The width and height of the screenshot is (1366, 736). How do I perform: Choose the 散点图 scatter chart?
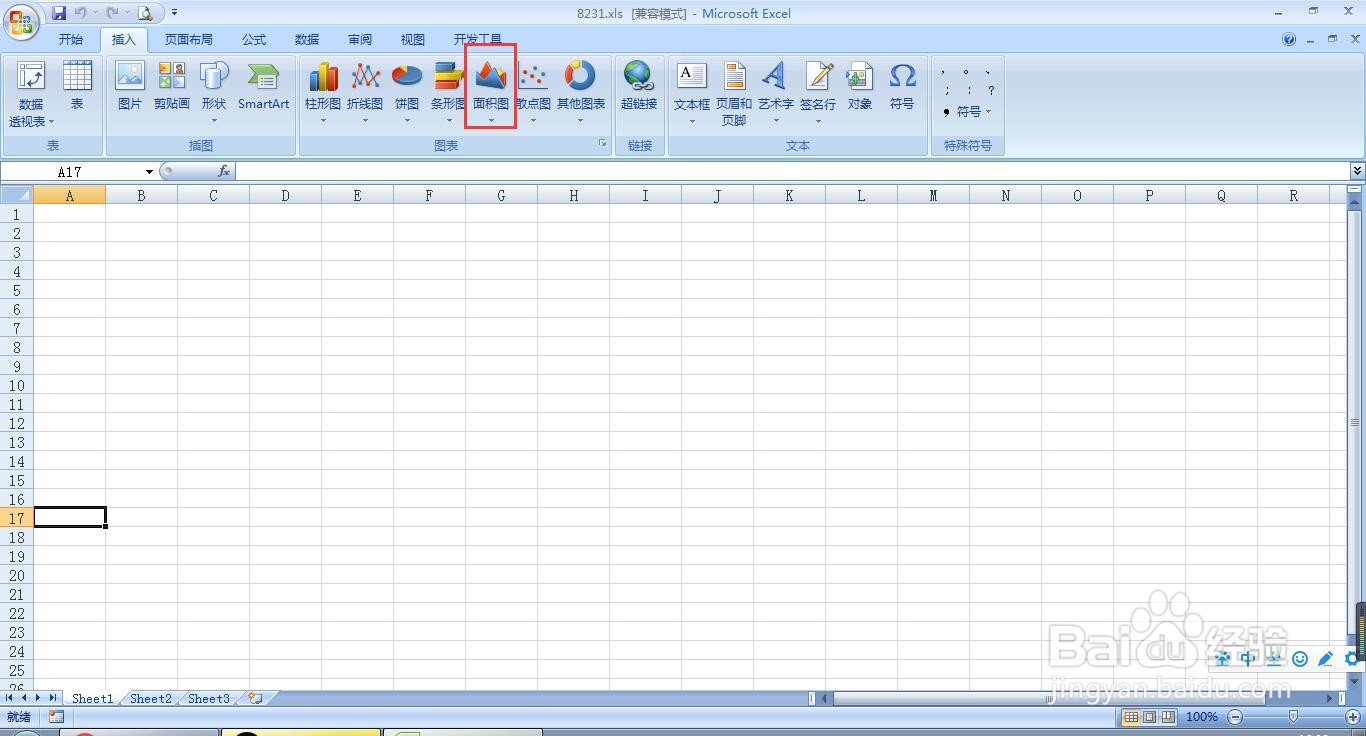point(533,92)
